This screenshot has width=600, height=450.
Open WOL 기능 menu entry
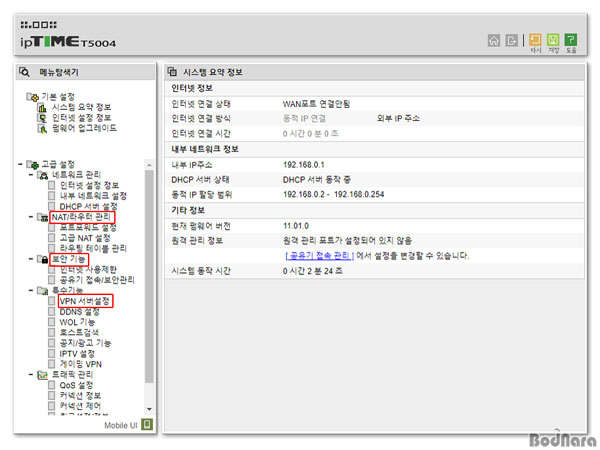click(x=76, y=323)
